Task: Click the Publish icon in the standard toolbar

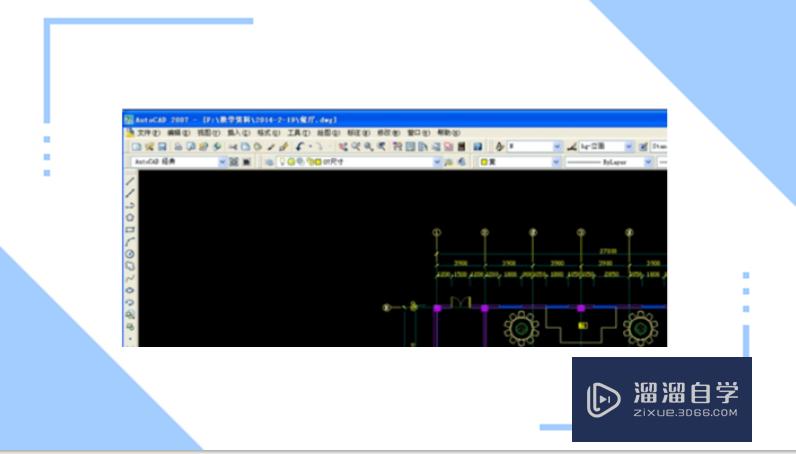Action: (204, 147)
